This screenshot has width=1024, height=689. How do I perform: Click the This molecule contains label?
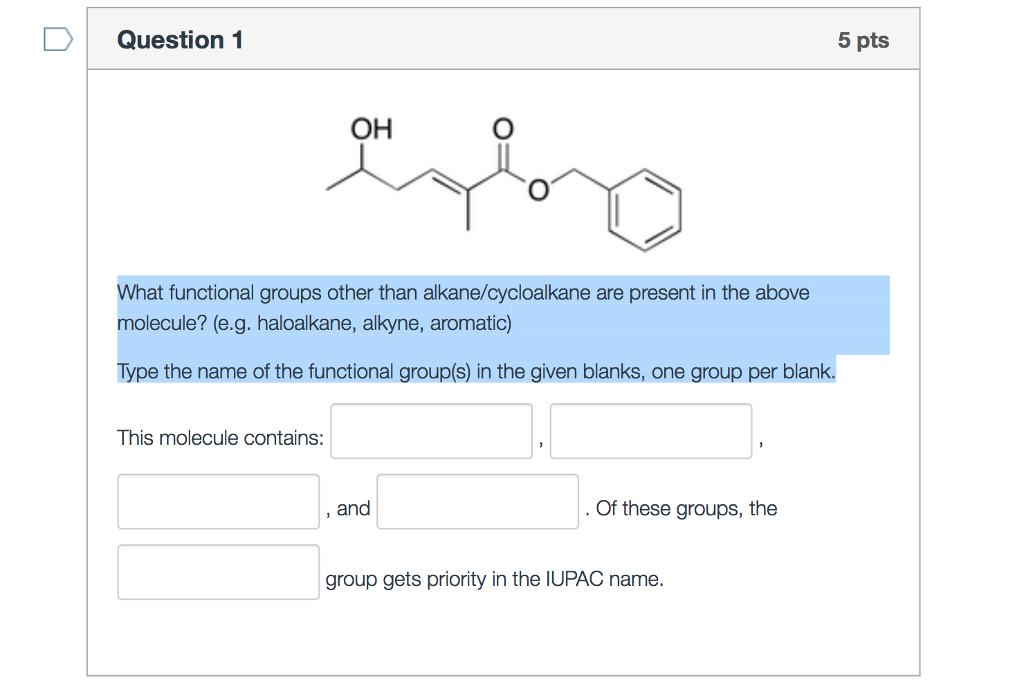(x=220, y=437)
